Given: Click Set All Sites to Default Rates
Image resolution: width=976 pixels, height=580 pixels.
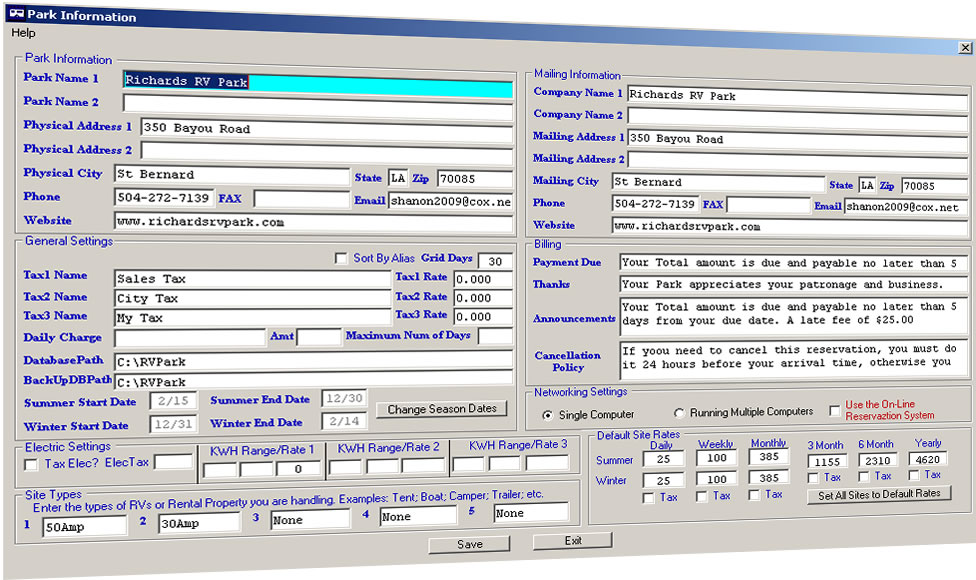Looking at the screenshot, I should point(879,495).
